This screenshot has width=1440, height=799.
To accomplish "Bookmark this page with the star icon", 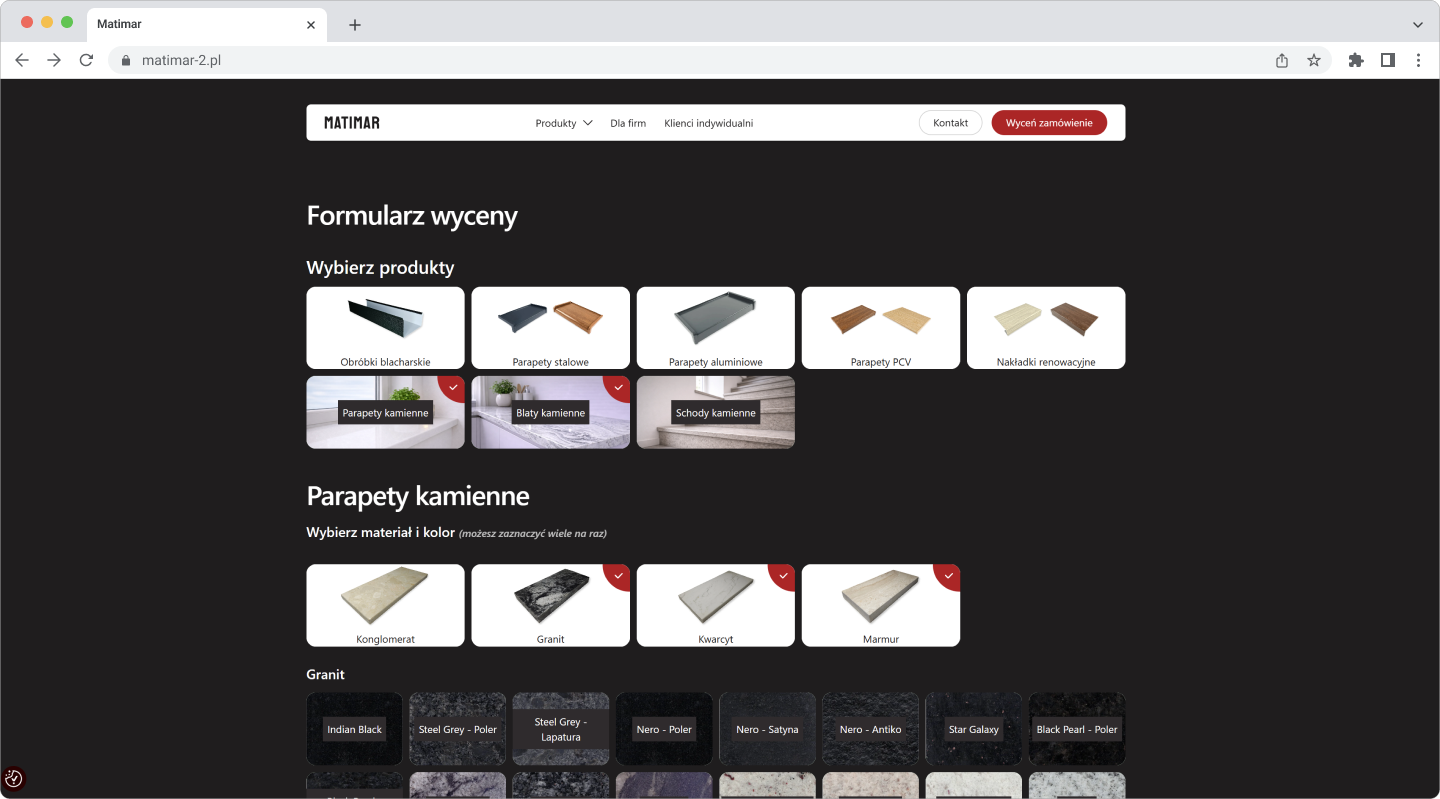I will 1314,60.
